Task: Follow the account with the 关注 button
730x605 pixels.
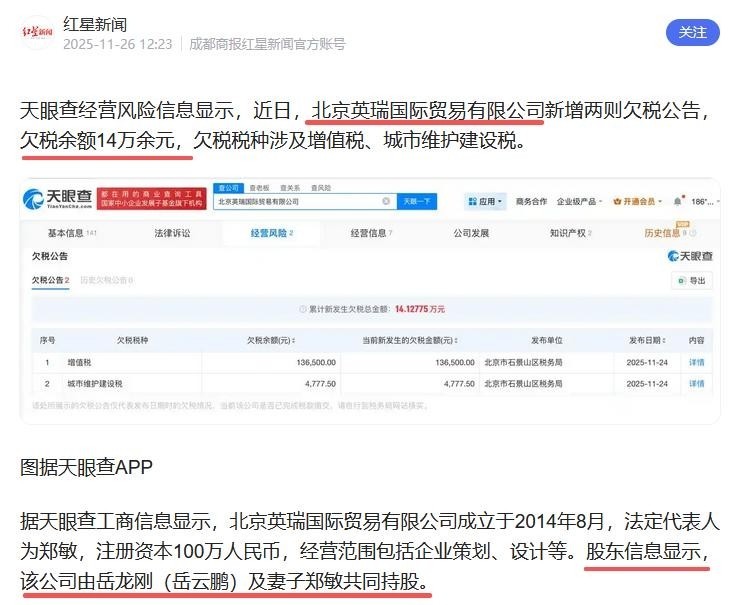Action: coord(692,32)
